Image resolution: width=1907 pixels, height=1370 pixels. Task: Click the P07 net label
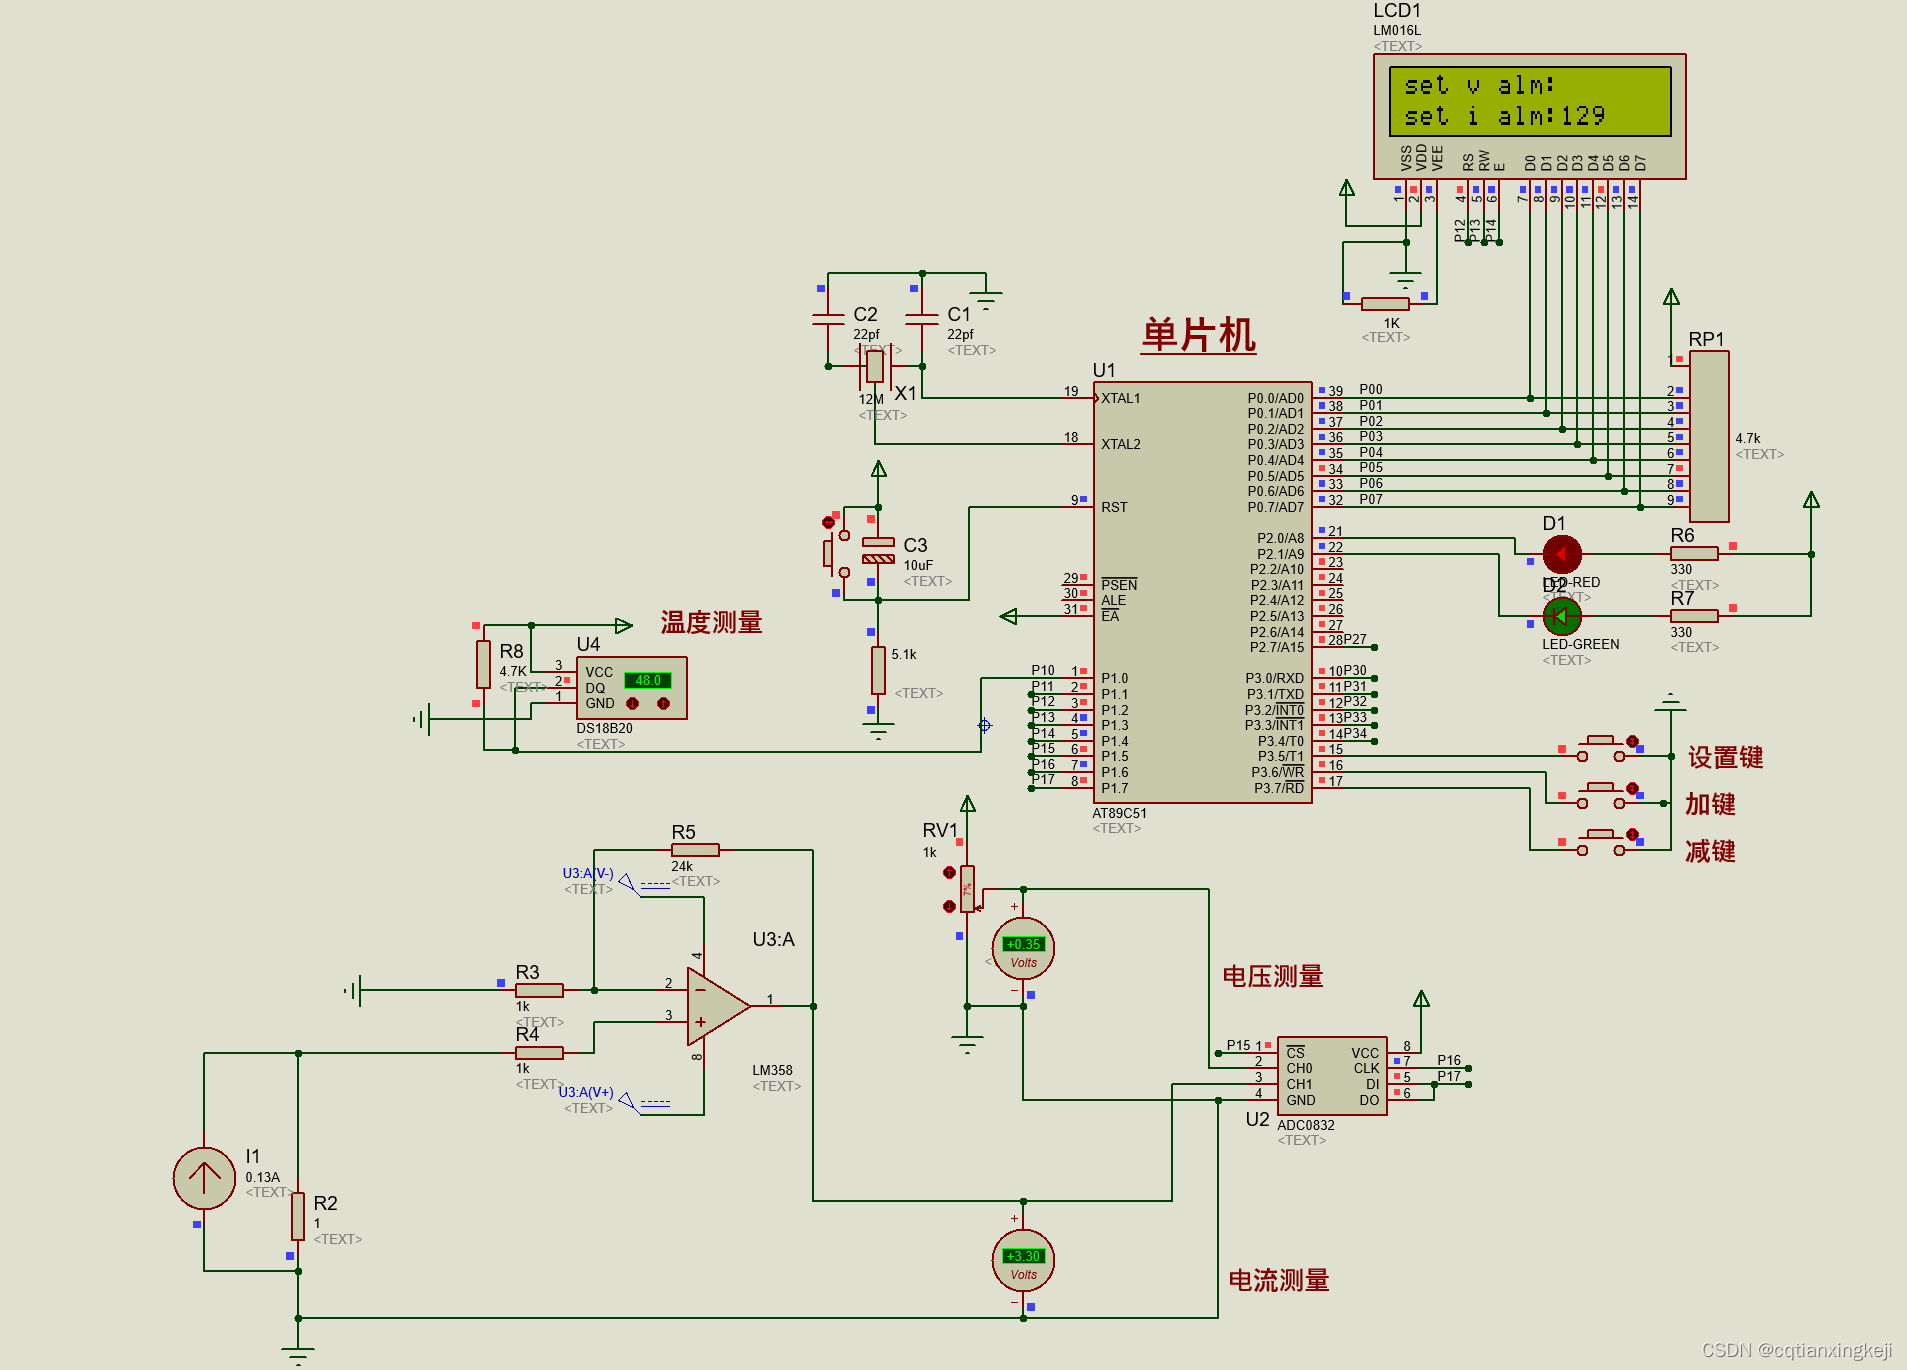pyautogui.click(x=1371, y=499)
